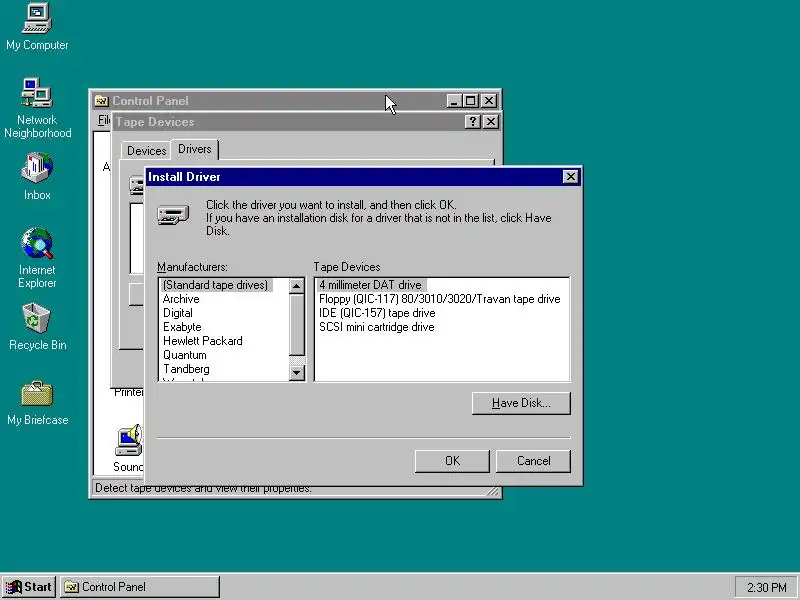Select Digital in Manufacturers list
Screen dimensions: 800x600
click(x=178, y=313)
